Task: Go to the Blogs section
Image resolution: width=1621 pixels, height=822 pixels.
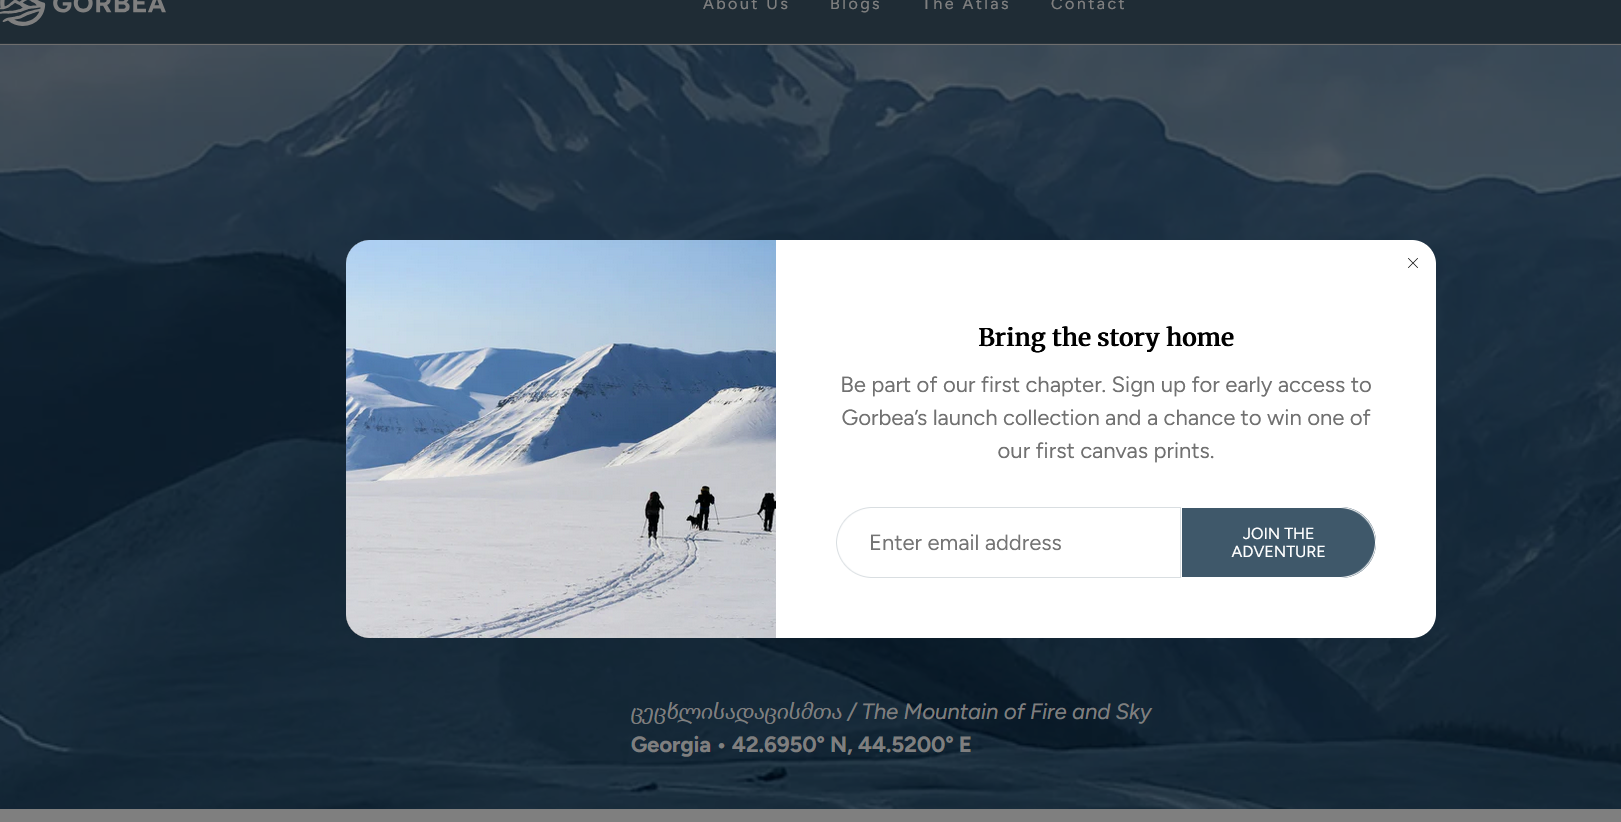Action: pos(855,5)
